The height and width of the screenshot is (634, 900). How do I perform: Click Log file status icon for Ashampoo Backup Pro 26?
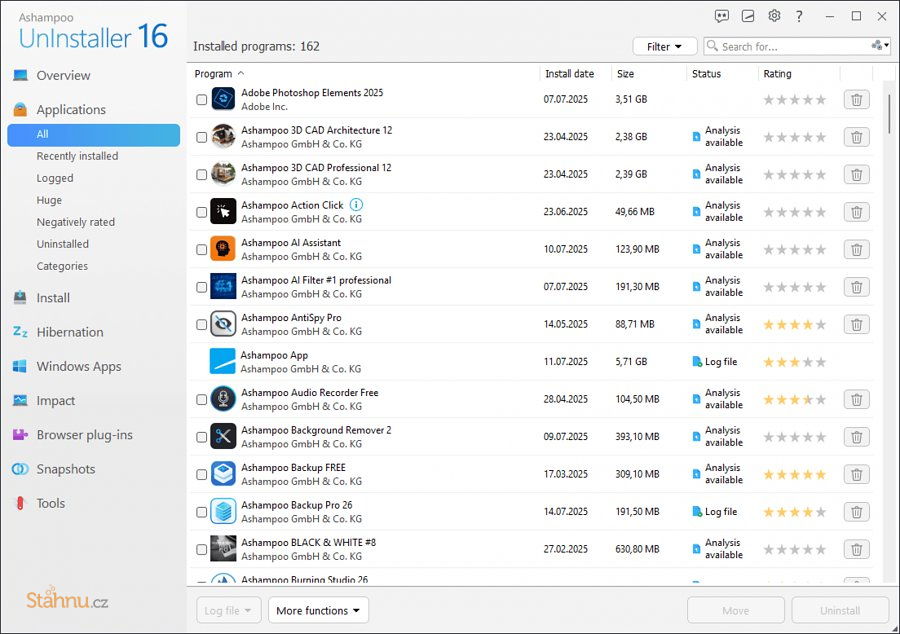point(697,511)
